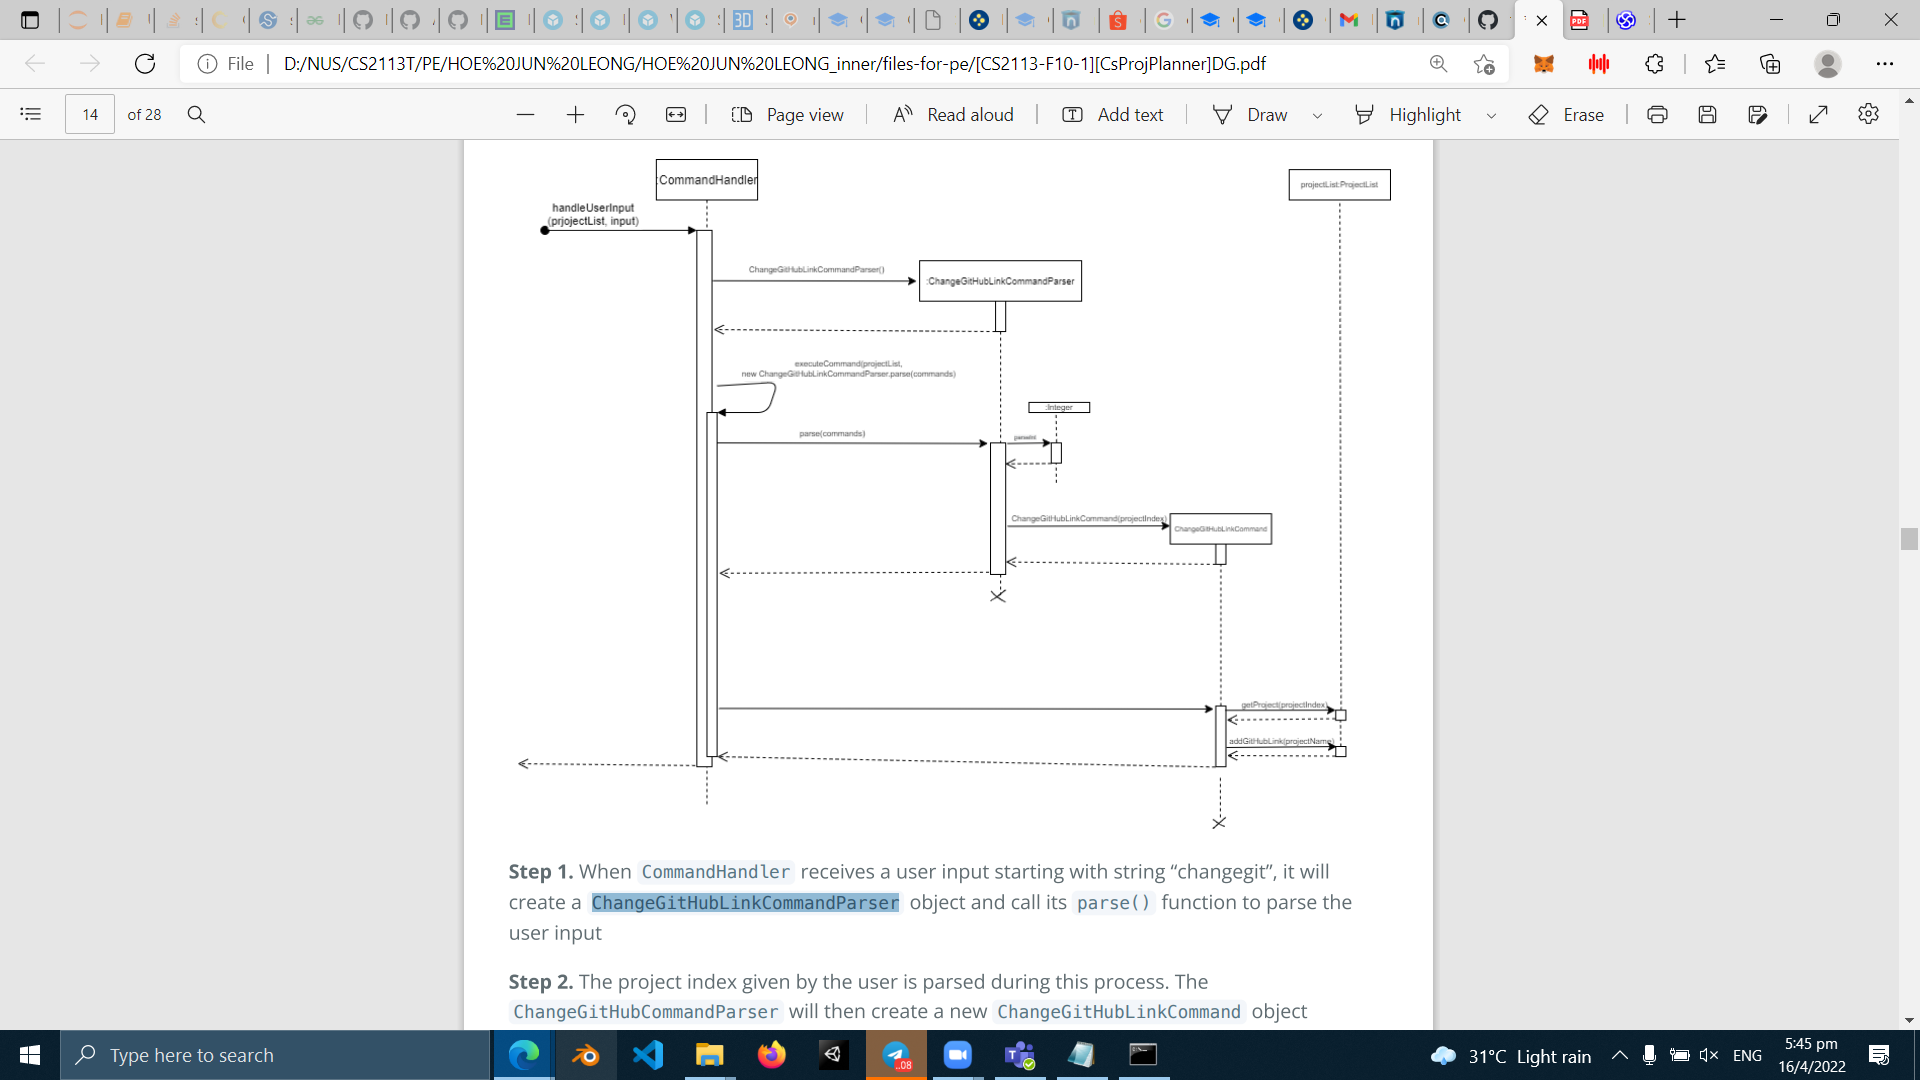
Task: Open PDF viewer settings gear
Action: (1868, 114)
